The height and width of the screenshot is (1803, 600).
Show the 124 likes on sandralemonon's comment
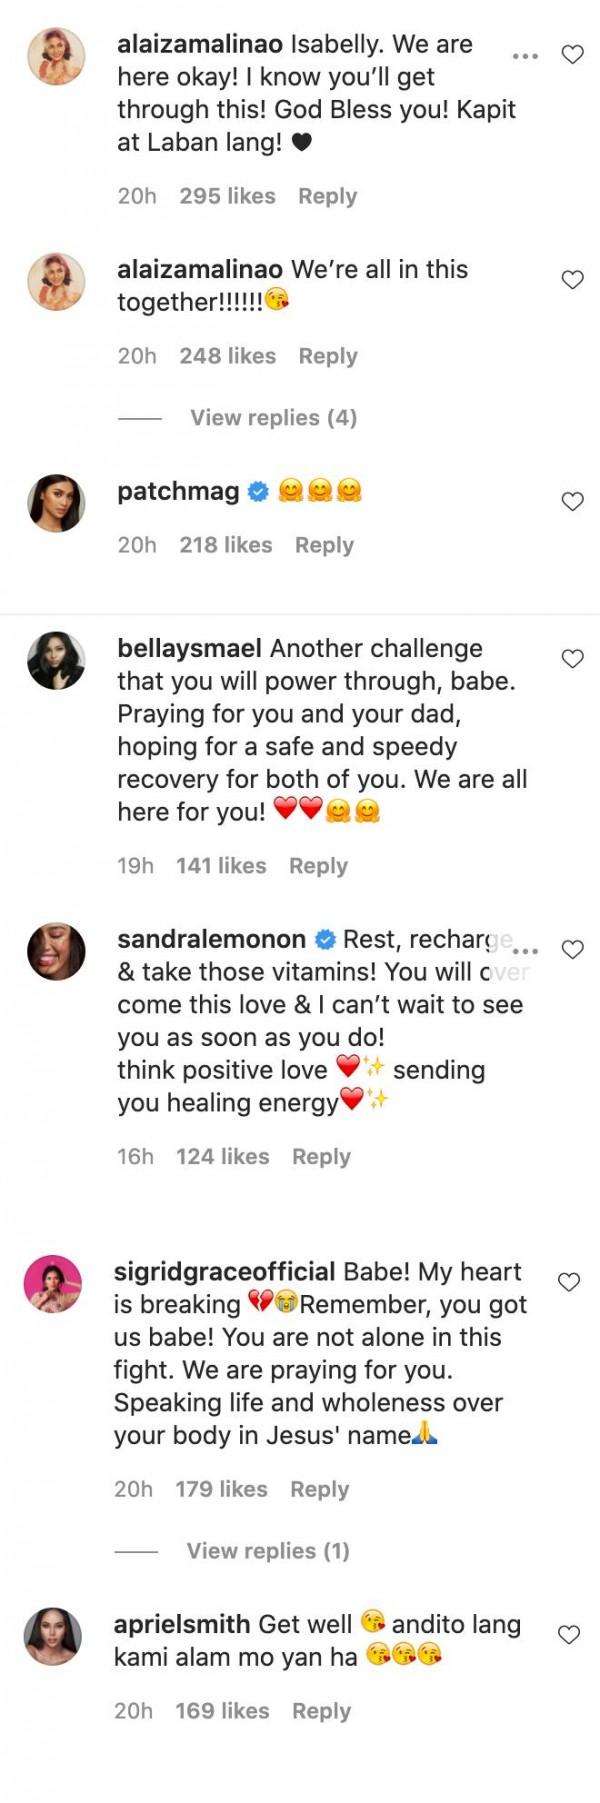click(222, 1157)
